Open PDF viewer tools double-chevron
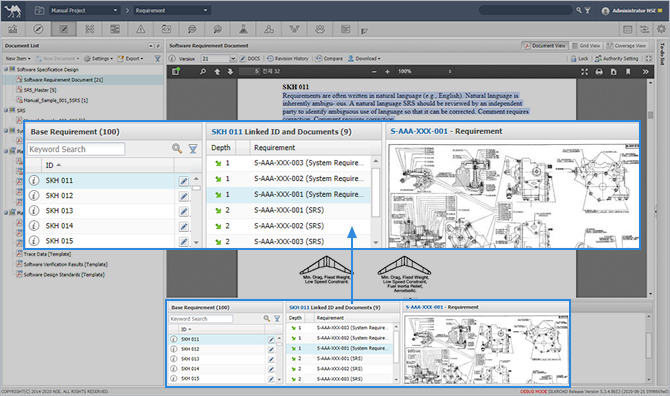The height and width of the screenshot is (396, 670). 645,72
